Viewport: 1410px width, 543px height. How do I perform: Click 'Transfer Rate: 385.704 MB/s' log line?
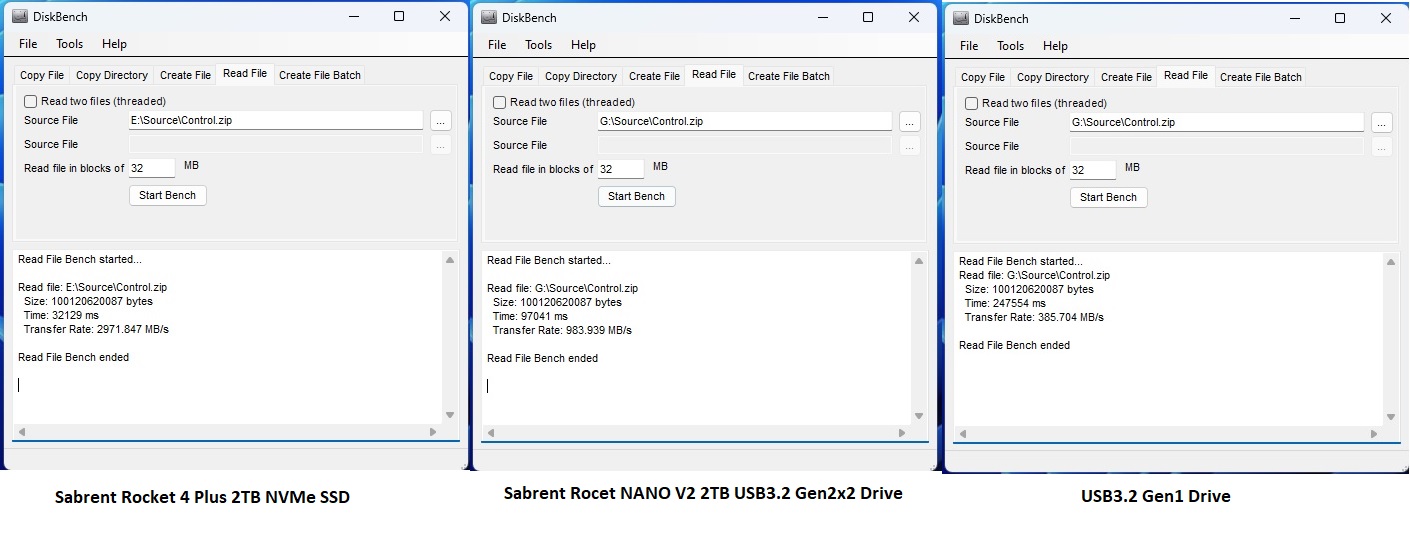pyautogui.click(x=1035, y=317)
